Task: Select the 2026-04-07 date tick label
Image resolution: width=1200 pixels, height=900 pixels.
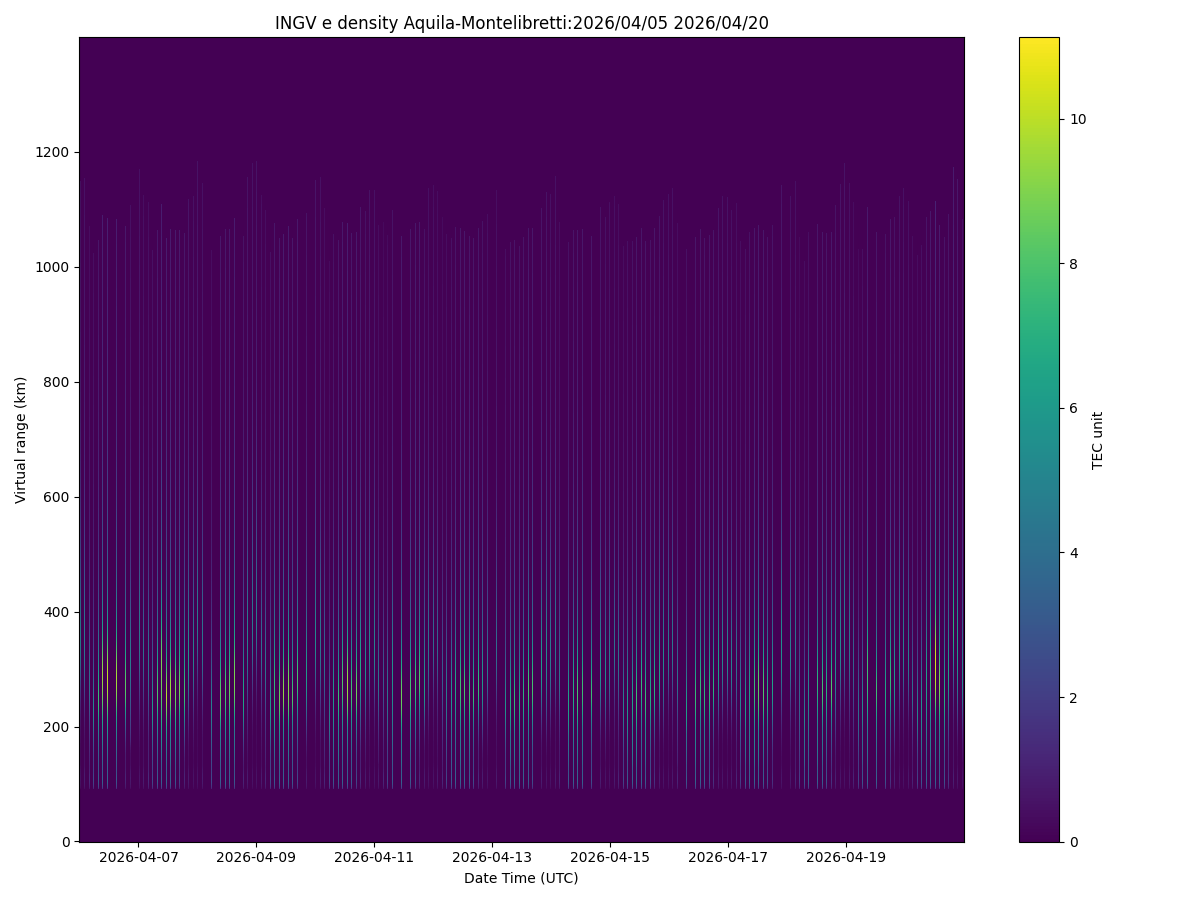Action: coord(138,857)
